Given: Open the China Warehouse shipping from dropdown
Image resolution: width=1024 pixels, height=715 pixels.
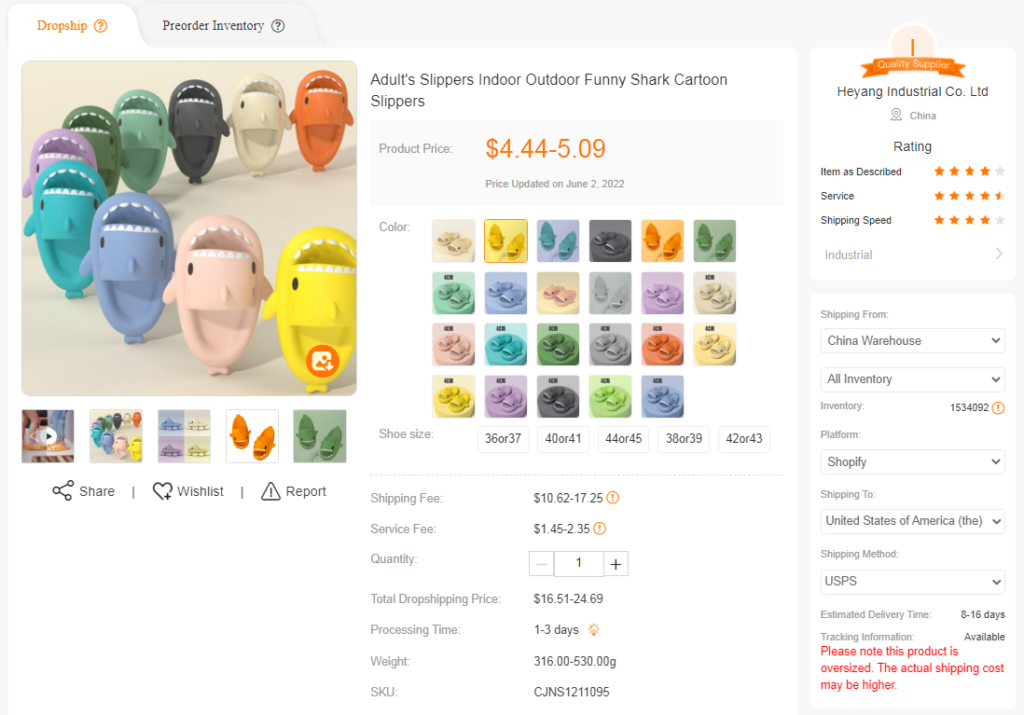Looking at the screenshot, I should pyautogui.click(x=912, y=340).
